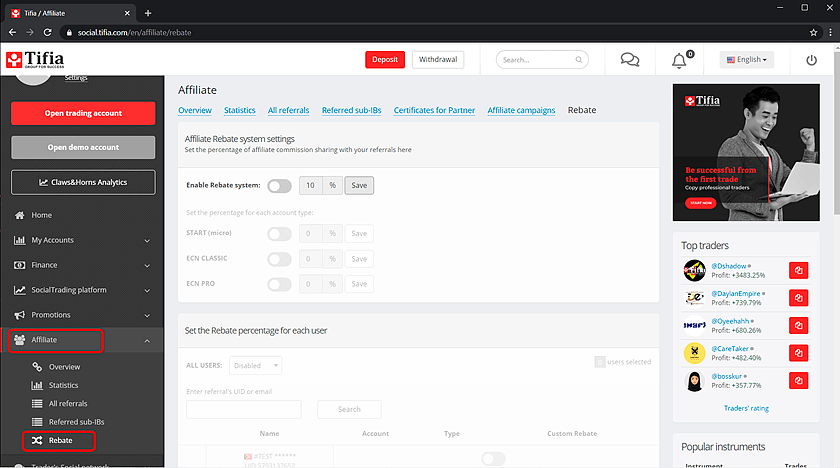Log out with the power icon
This screenshot has width=840, height=468.
click(x=812, y=60)
